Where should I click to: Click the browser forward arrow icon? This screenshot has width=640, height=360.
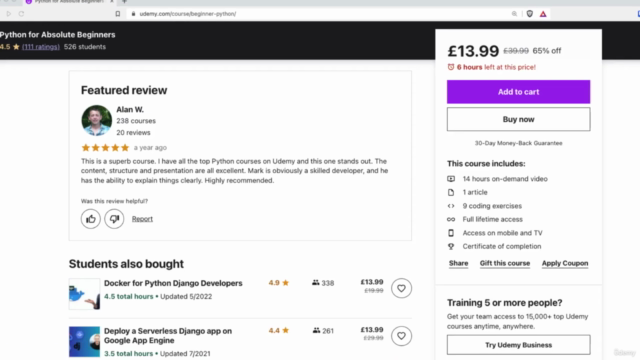coord(9,14)
